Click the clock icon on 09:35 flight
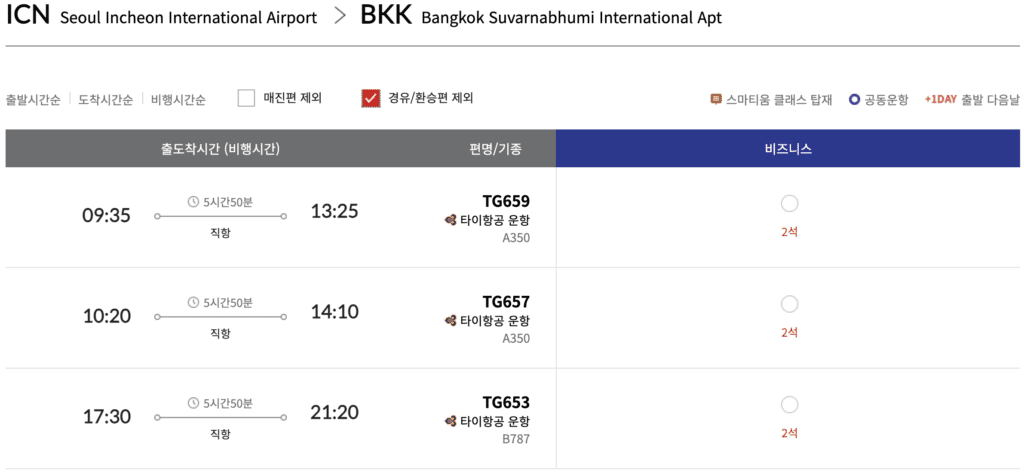This screenshot has height=473, width=1024. [193, 202]
